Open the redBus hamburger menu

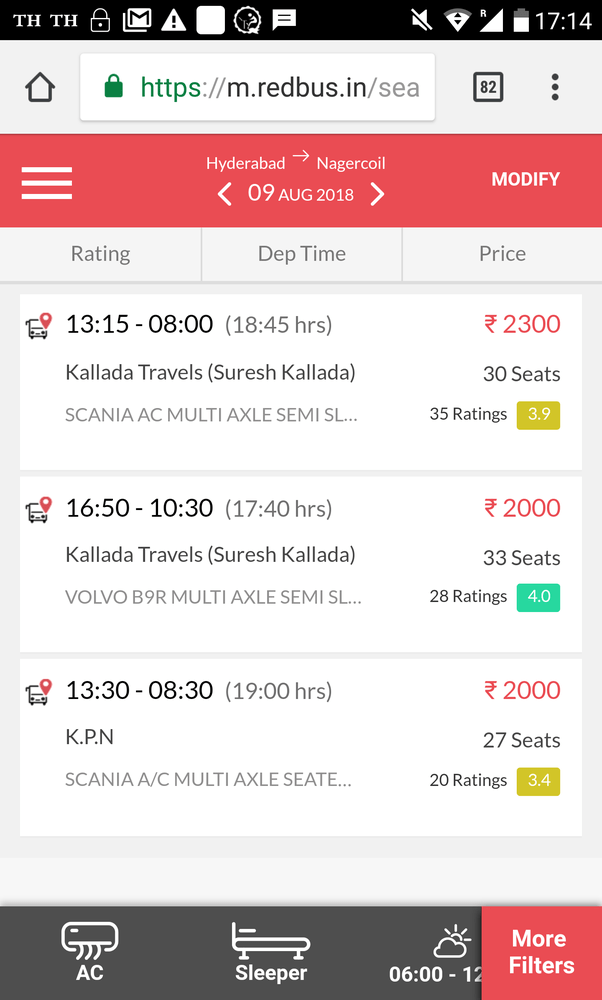click(46, 182)
